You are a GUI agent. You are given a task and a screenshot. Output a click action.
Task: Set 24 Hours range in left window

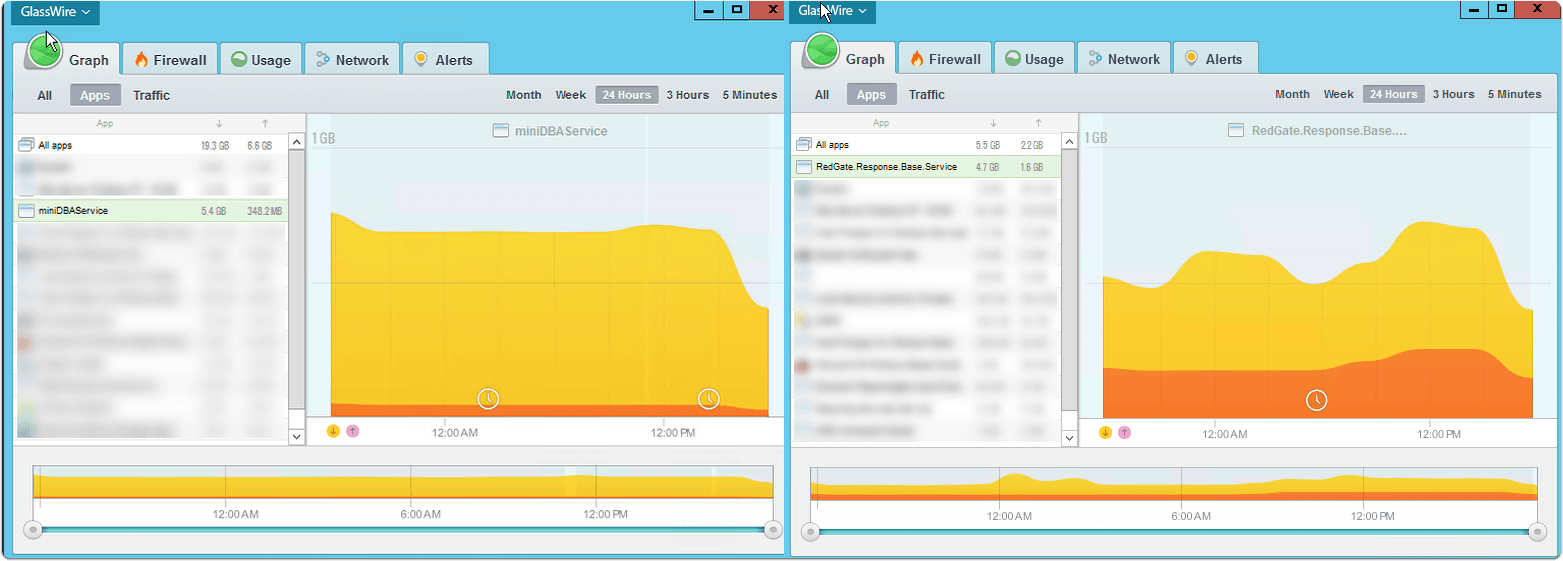pyautogui.click(x=627, y=95)
